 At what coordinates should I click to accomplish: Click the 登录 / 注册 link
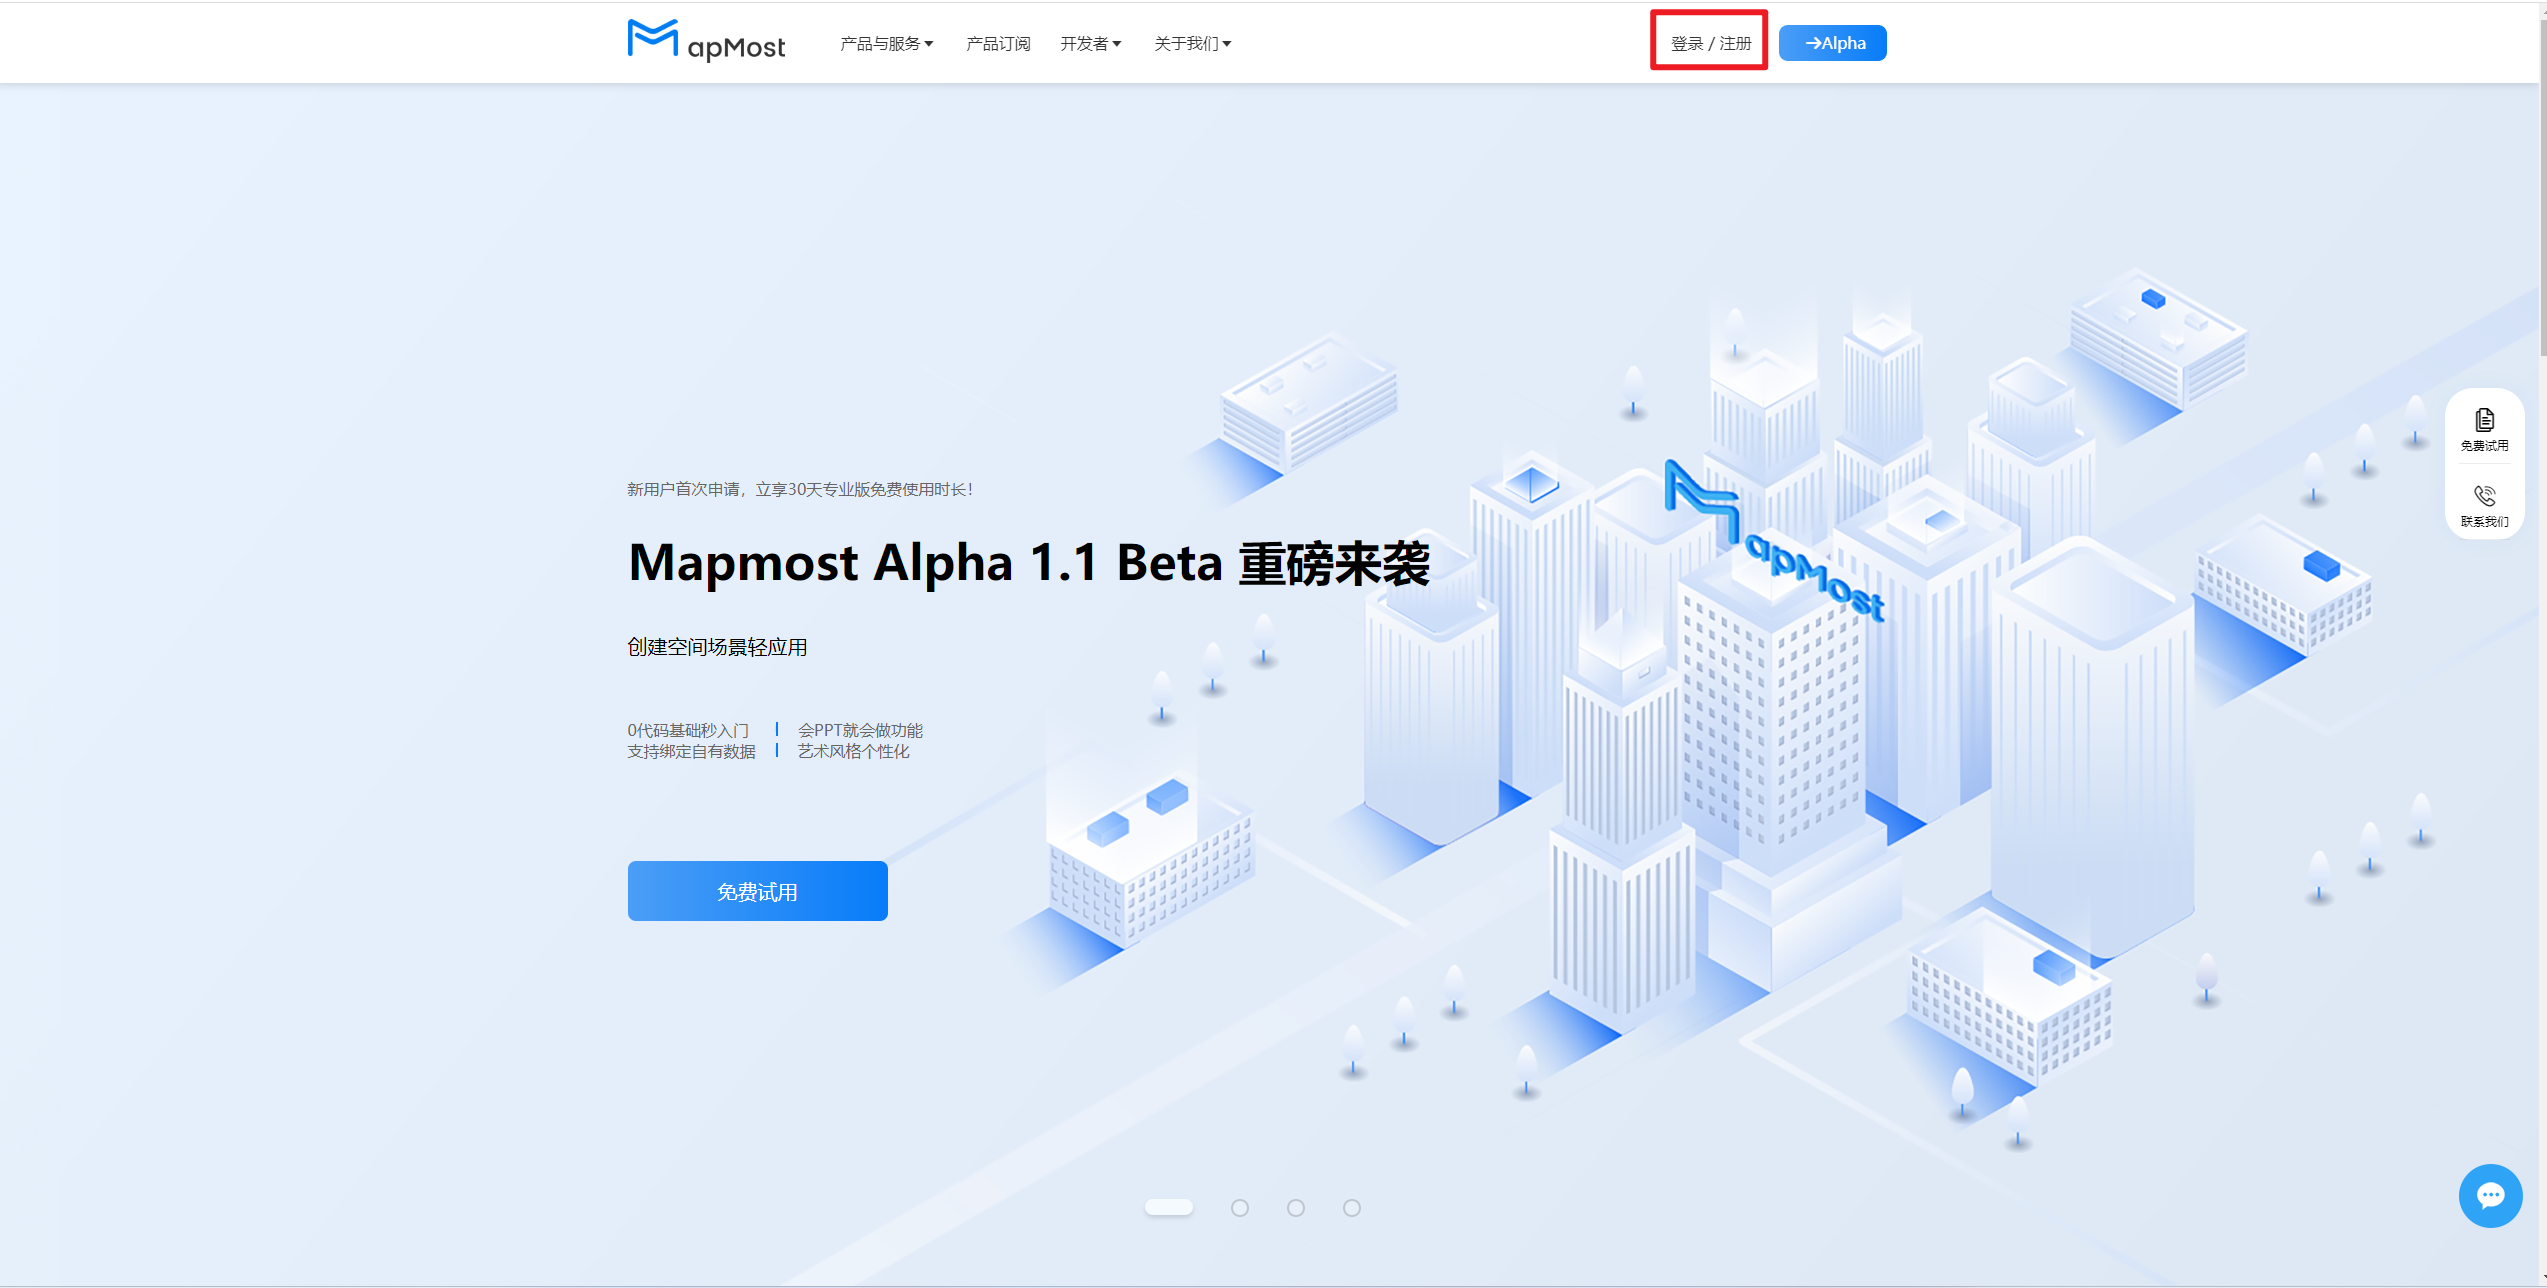[1710, 43]
